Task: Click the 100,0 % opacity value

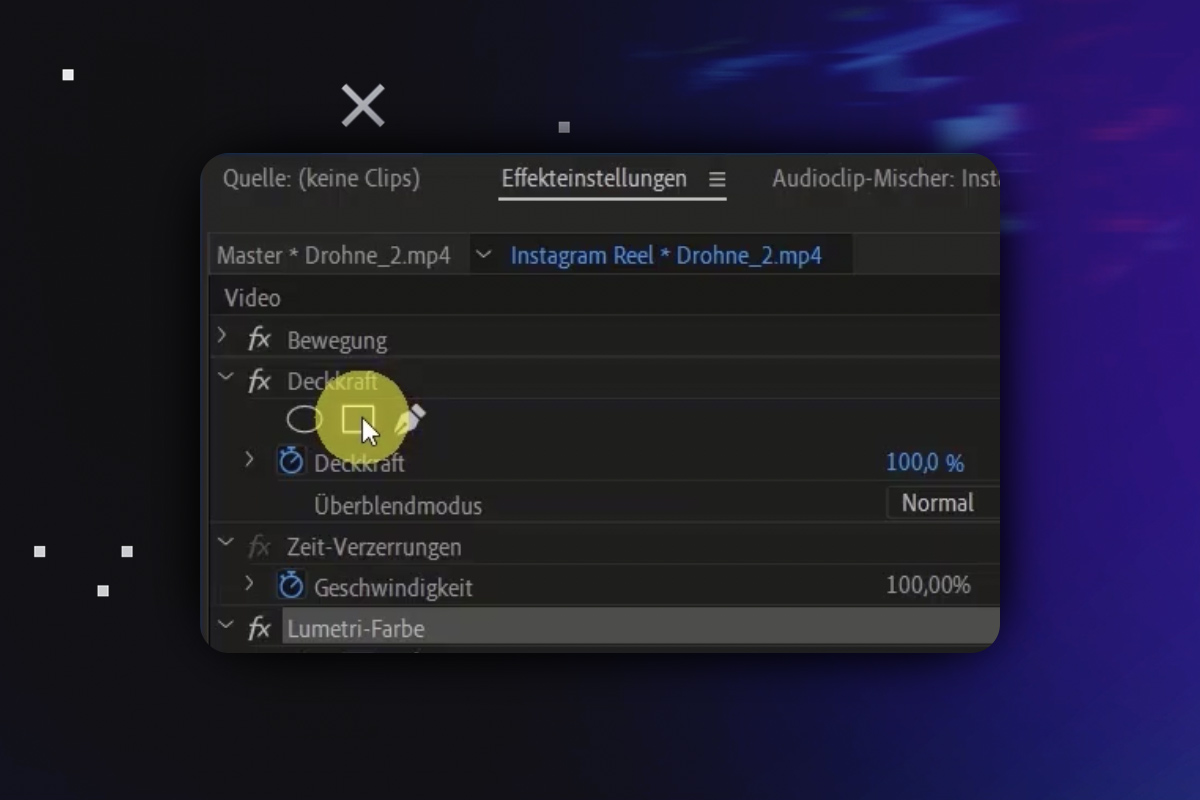Action: (x=925, y=463)
